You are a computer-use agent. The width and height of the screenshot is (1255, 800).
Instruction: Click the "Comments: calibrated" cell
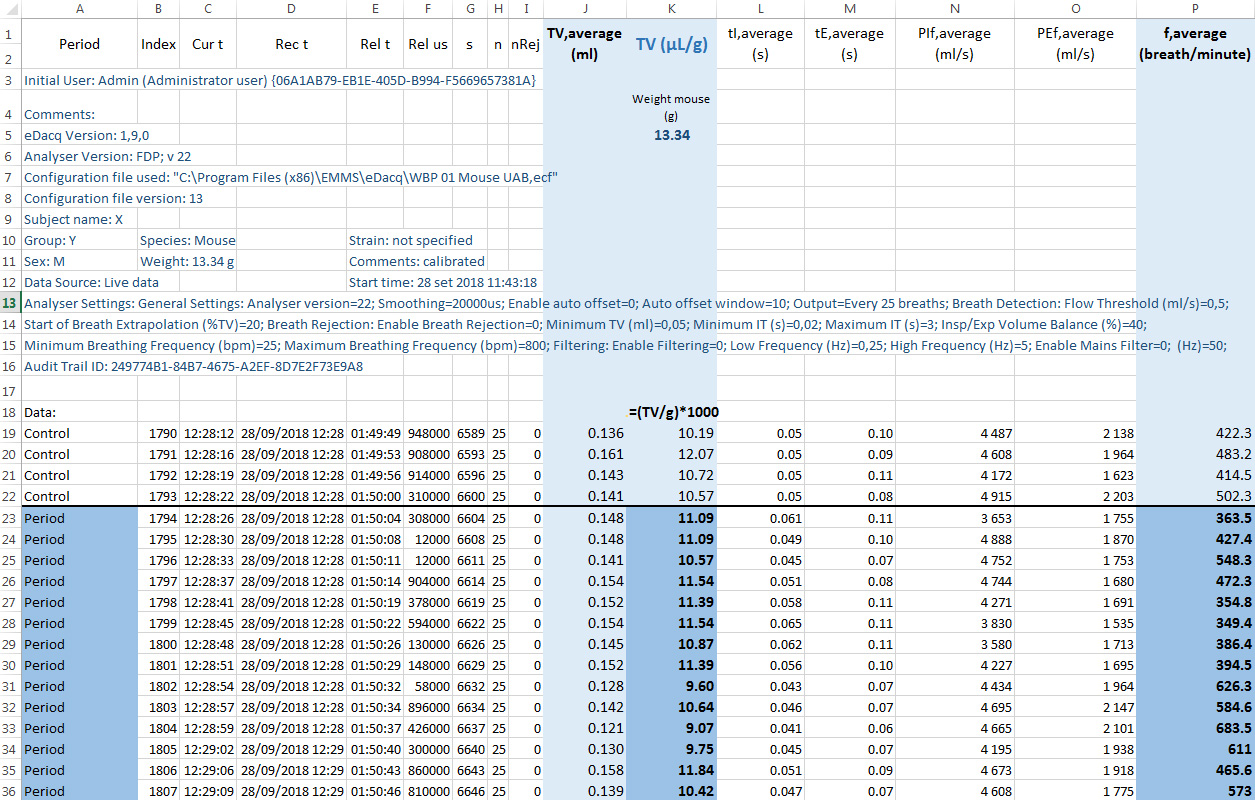pyautogui.click(x=417, y=261)
